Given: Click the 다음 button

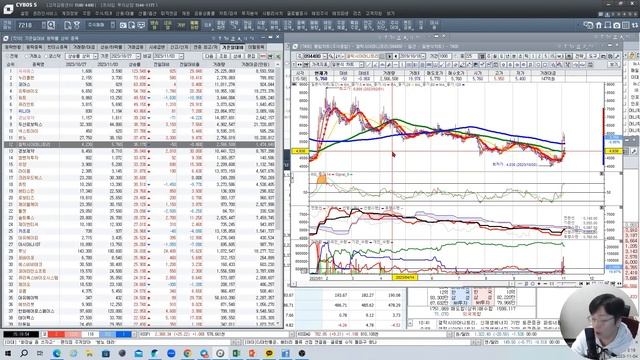Looking at the screenshot, I should point(209,56).
